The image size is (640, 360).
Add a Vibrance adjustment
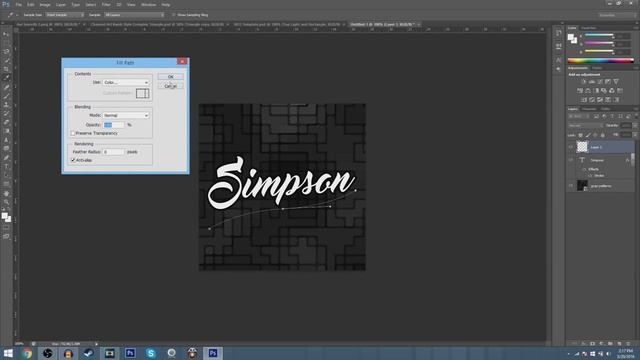coord(616,82)
